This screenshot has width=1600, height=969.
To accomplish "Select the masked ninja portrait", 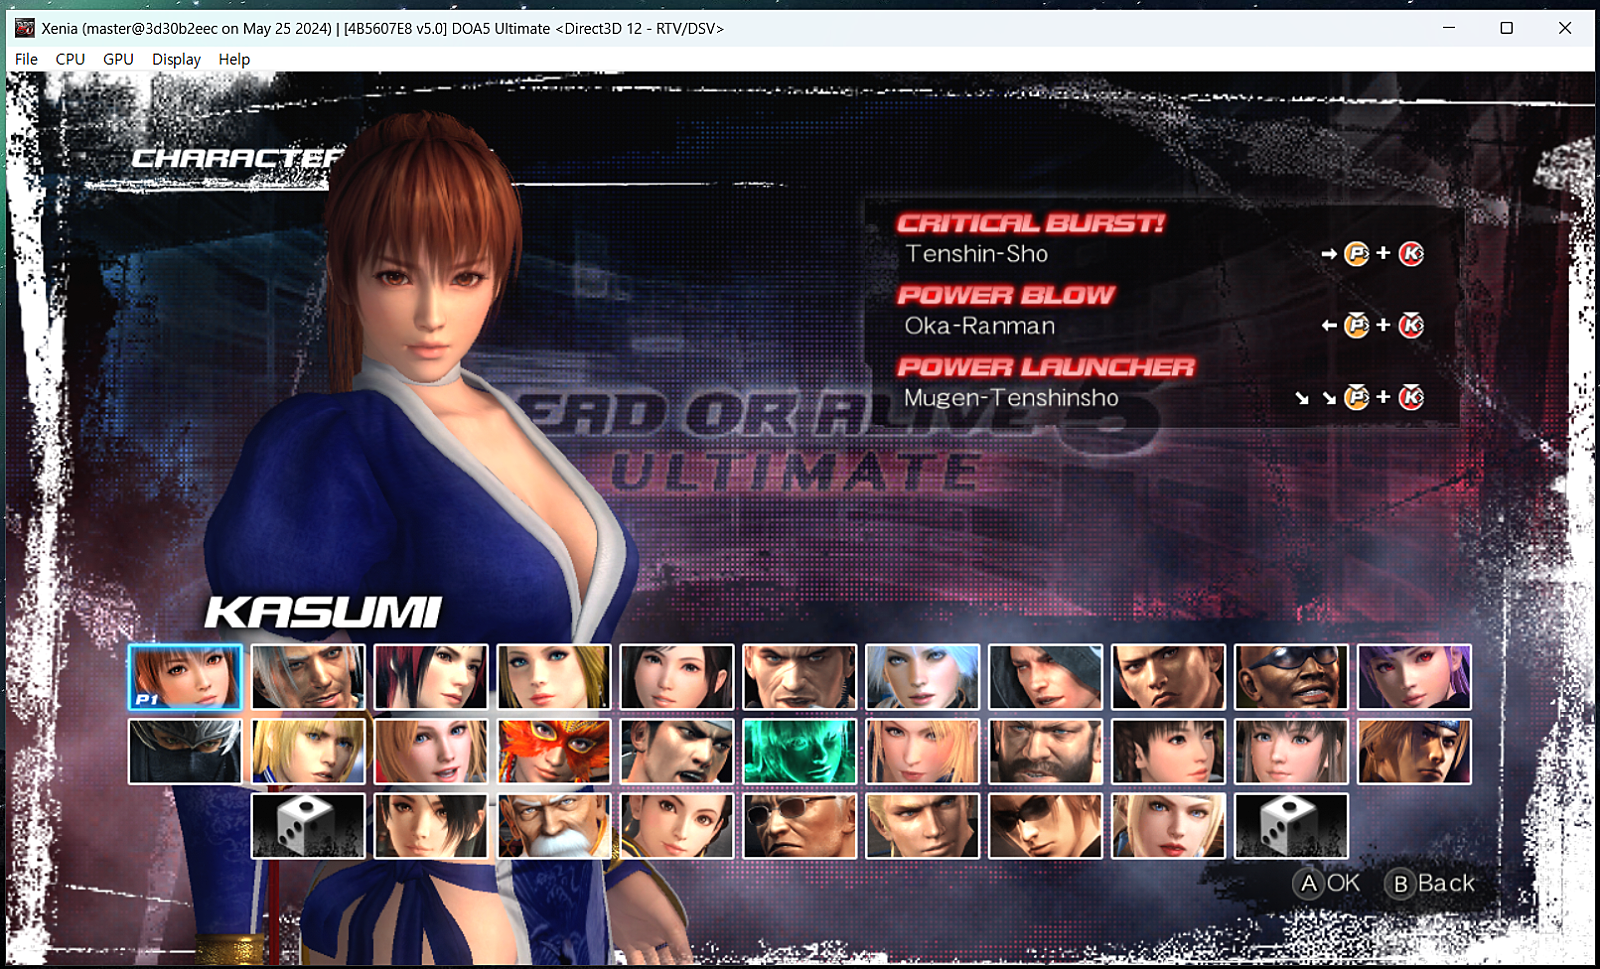I will click(x=185, y=751).
